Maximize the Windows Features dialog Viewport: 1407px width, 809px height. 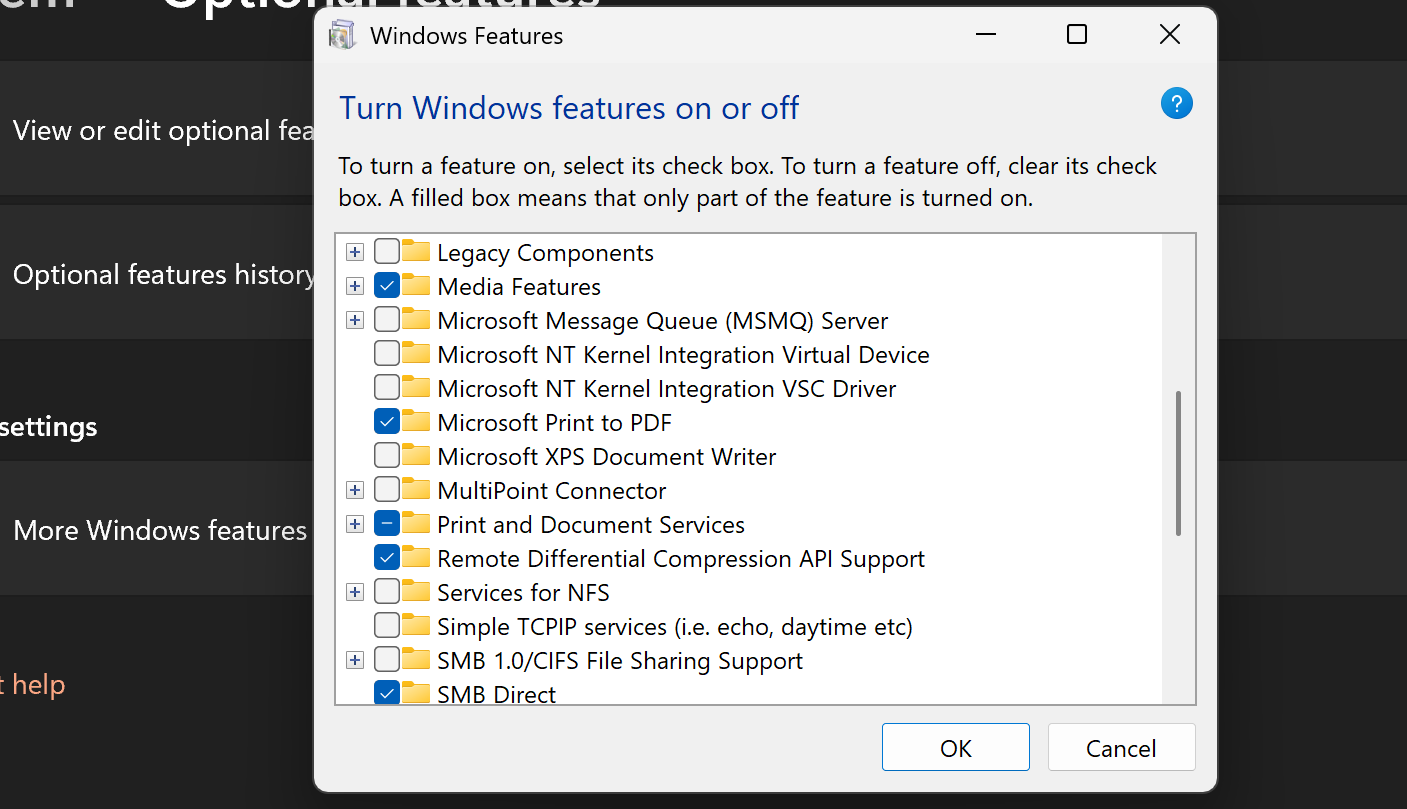pyautogui.click(x=1077, y=35)
